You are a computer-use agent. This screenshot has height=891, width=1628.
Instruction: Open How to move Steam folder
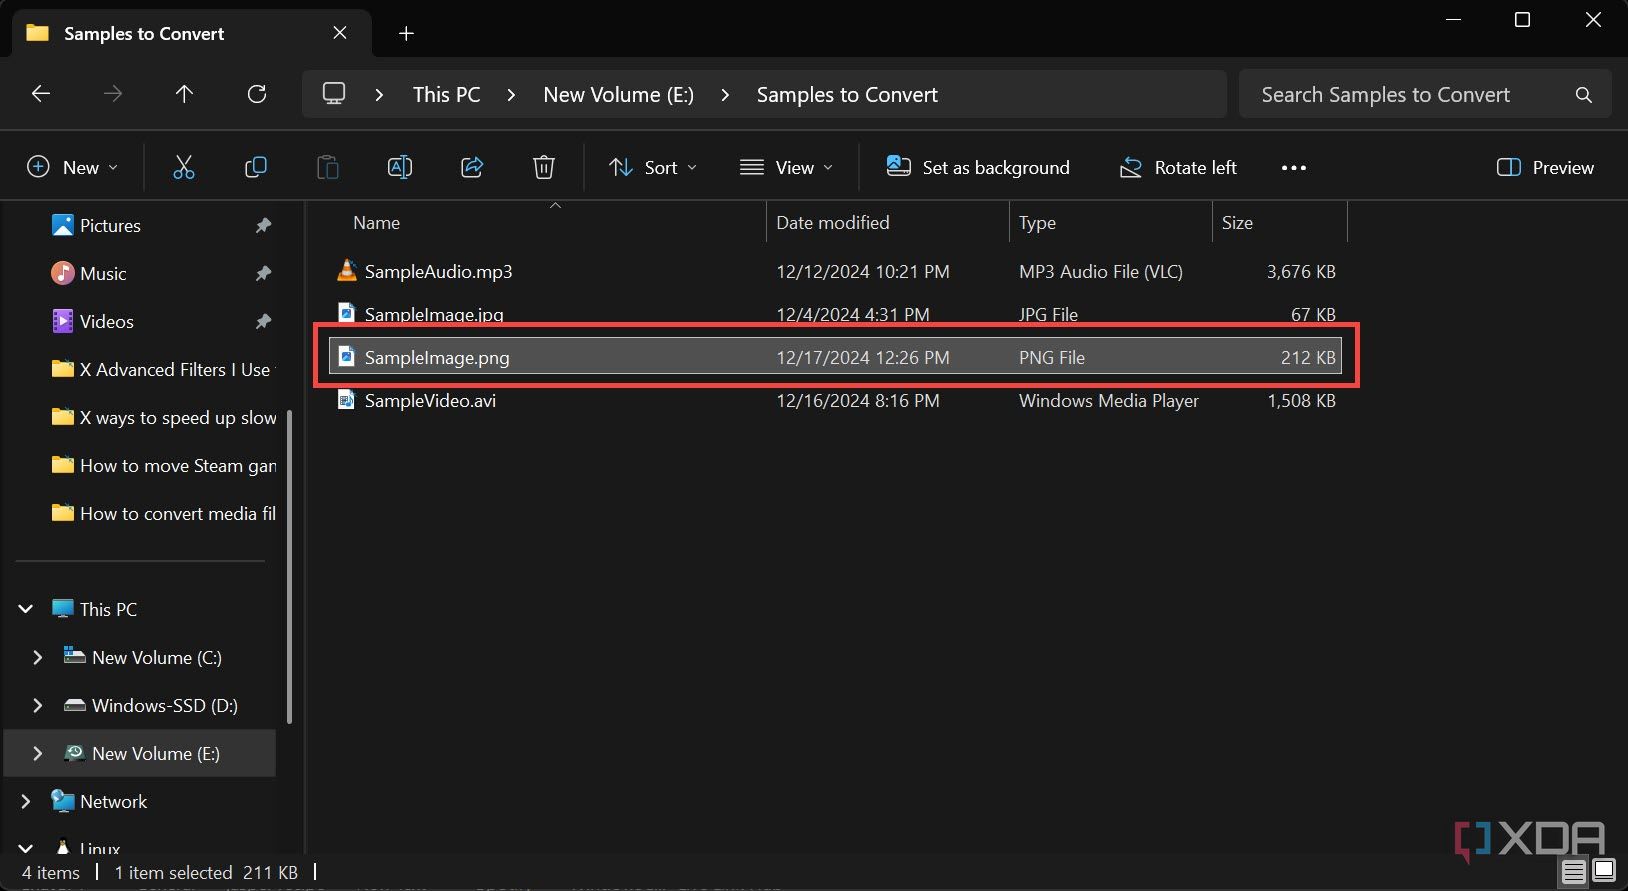(x=163, y=465)
